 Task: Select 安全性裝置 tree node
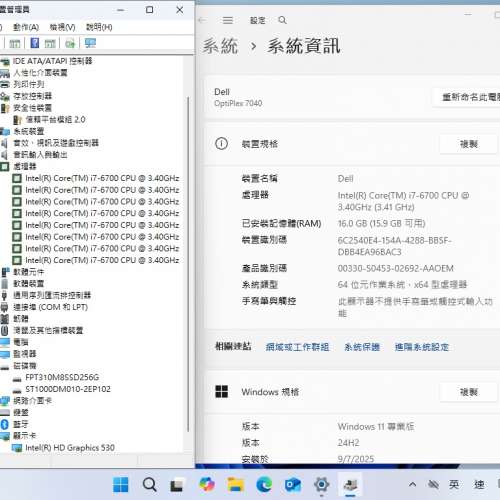33,108
